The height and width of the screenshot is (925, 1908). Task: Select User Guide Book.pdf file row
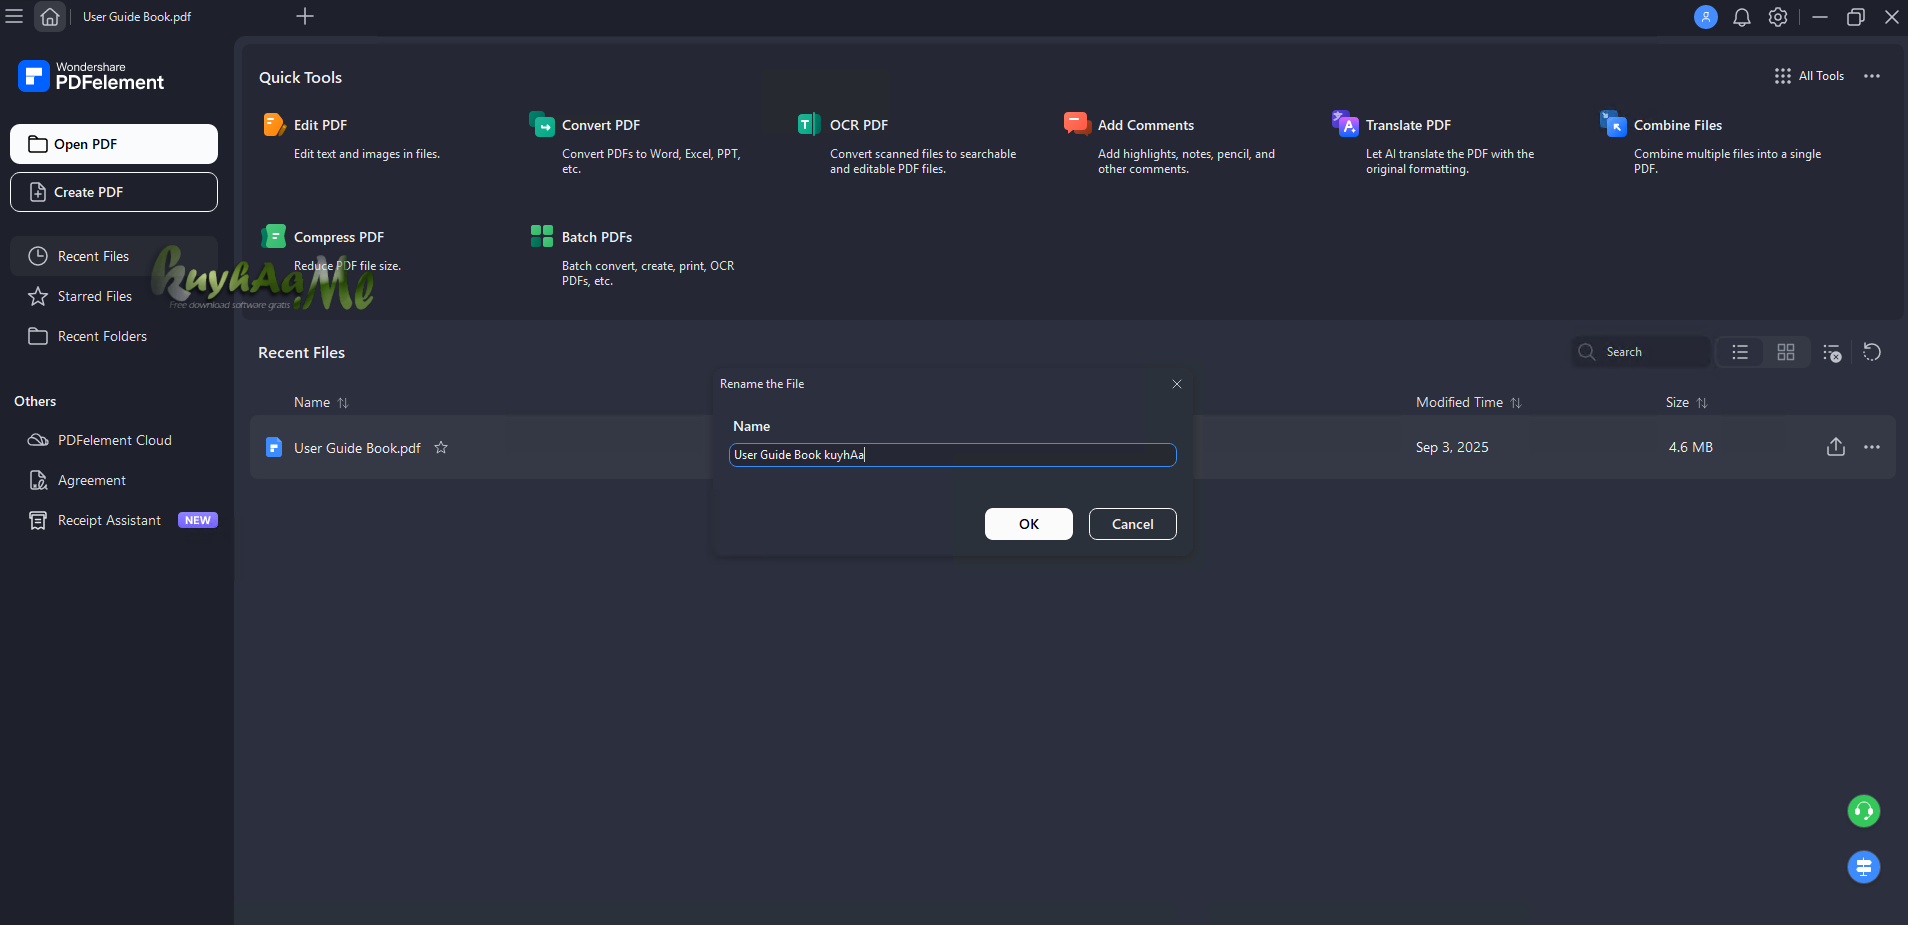[x=1072, y=447]
